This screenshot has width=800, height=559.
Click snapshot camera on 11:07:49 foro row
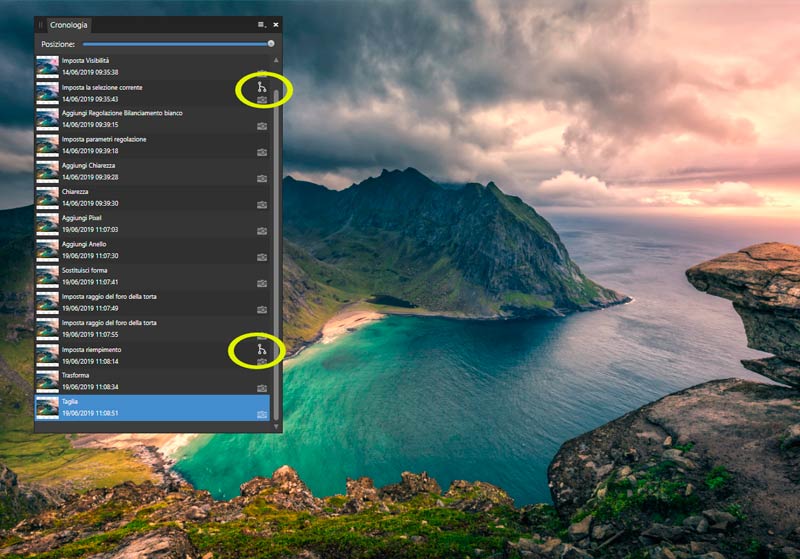click(262, 310)
